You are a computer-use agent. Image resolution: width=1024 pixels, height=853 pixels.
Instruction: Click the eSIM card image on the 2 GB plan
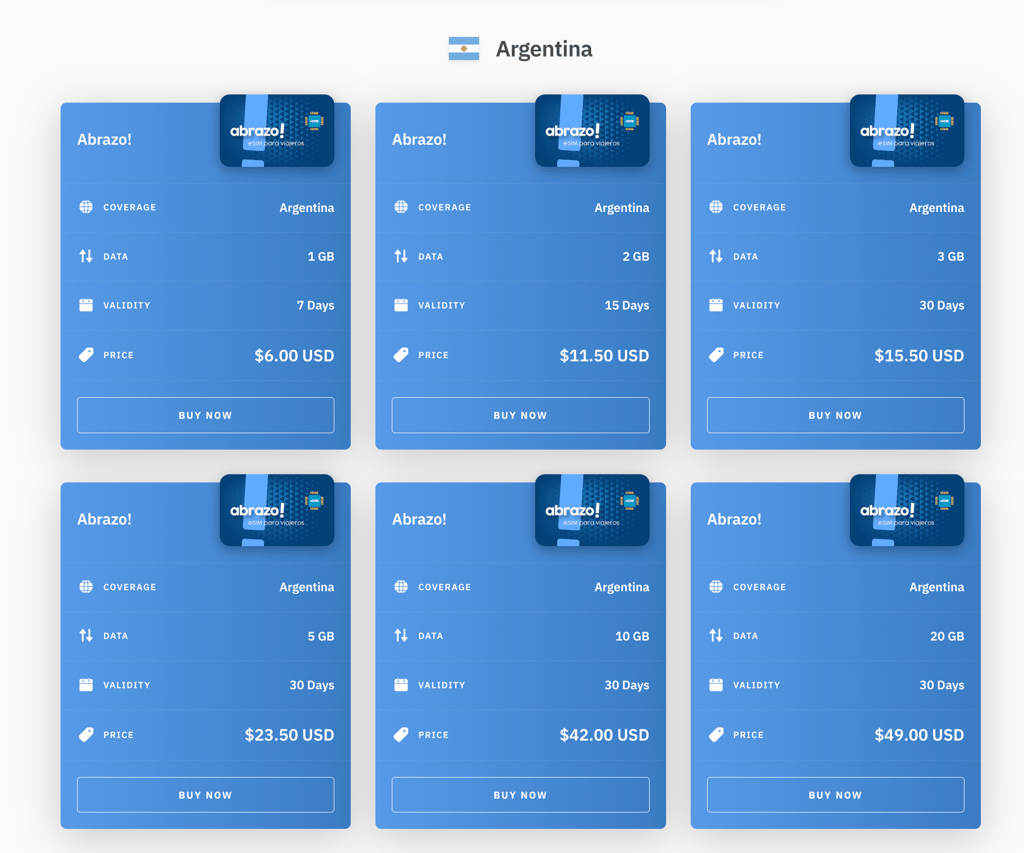pyautogui.click(x=592, y=131)
